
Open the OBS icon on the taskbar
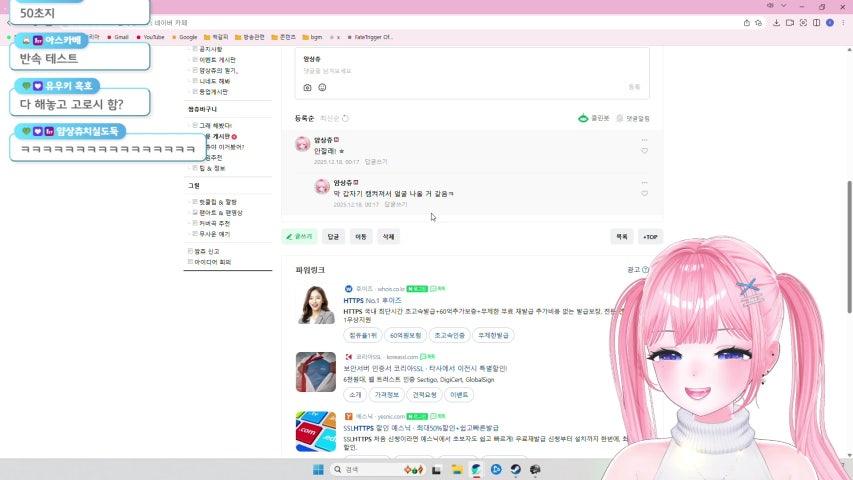click(535, 469)
